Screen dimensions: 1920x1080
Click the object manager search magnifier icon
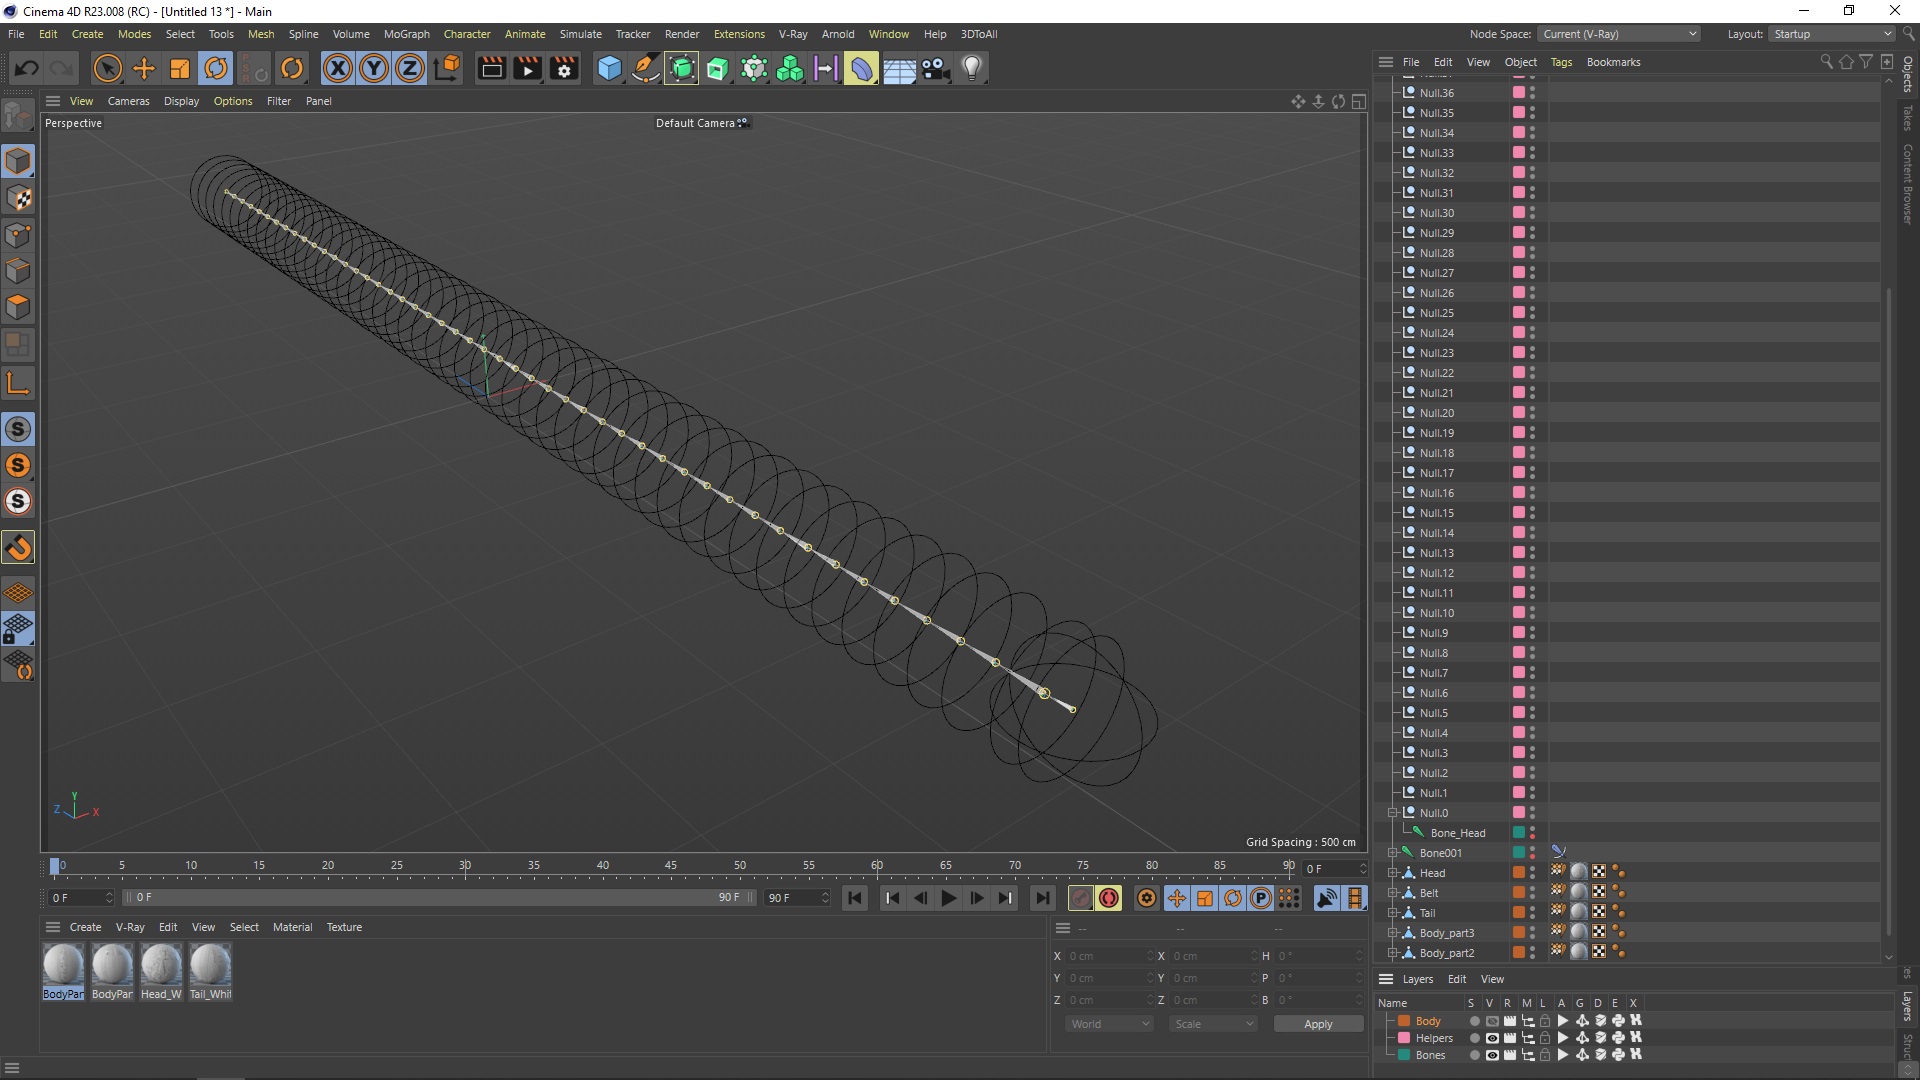point(1826,62)
